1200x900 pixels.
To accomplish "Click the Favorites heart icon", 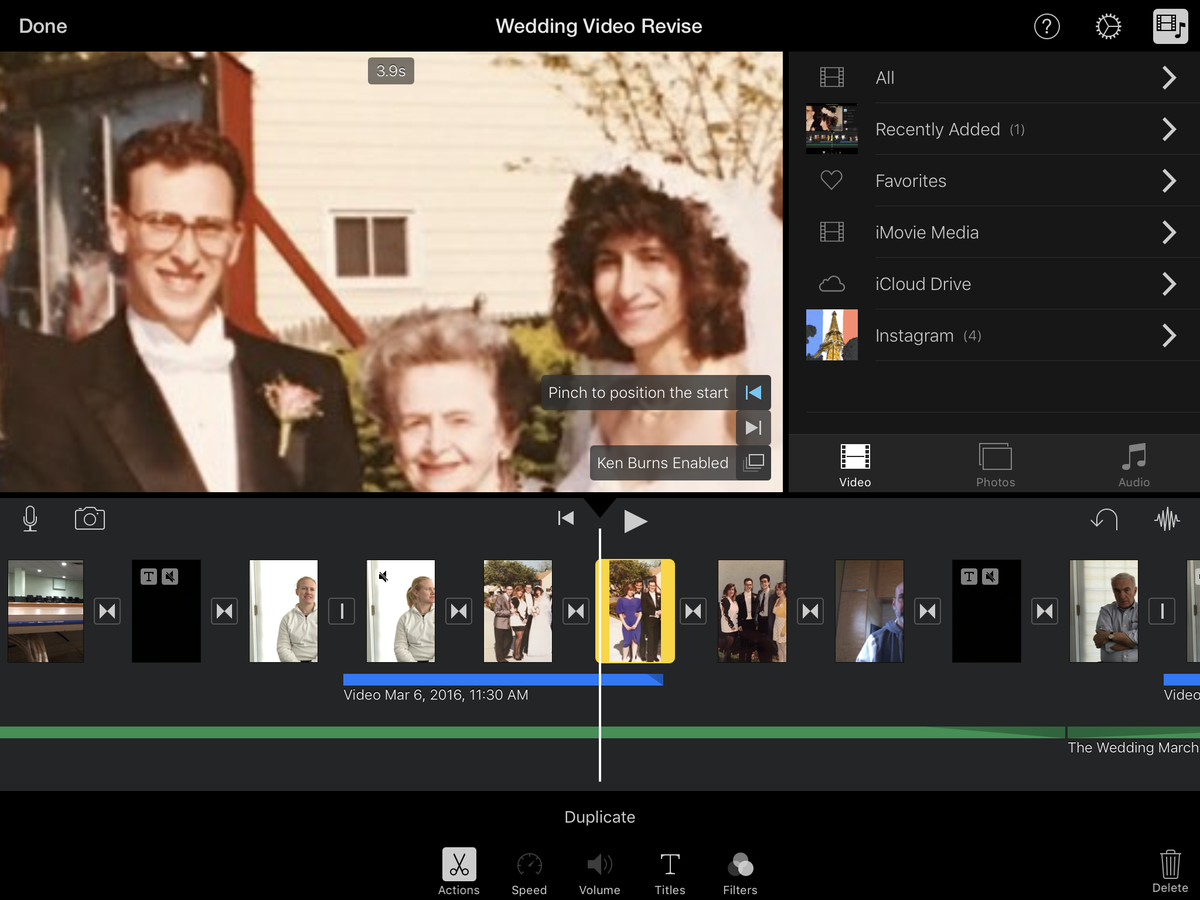I will click(831, 181).
